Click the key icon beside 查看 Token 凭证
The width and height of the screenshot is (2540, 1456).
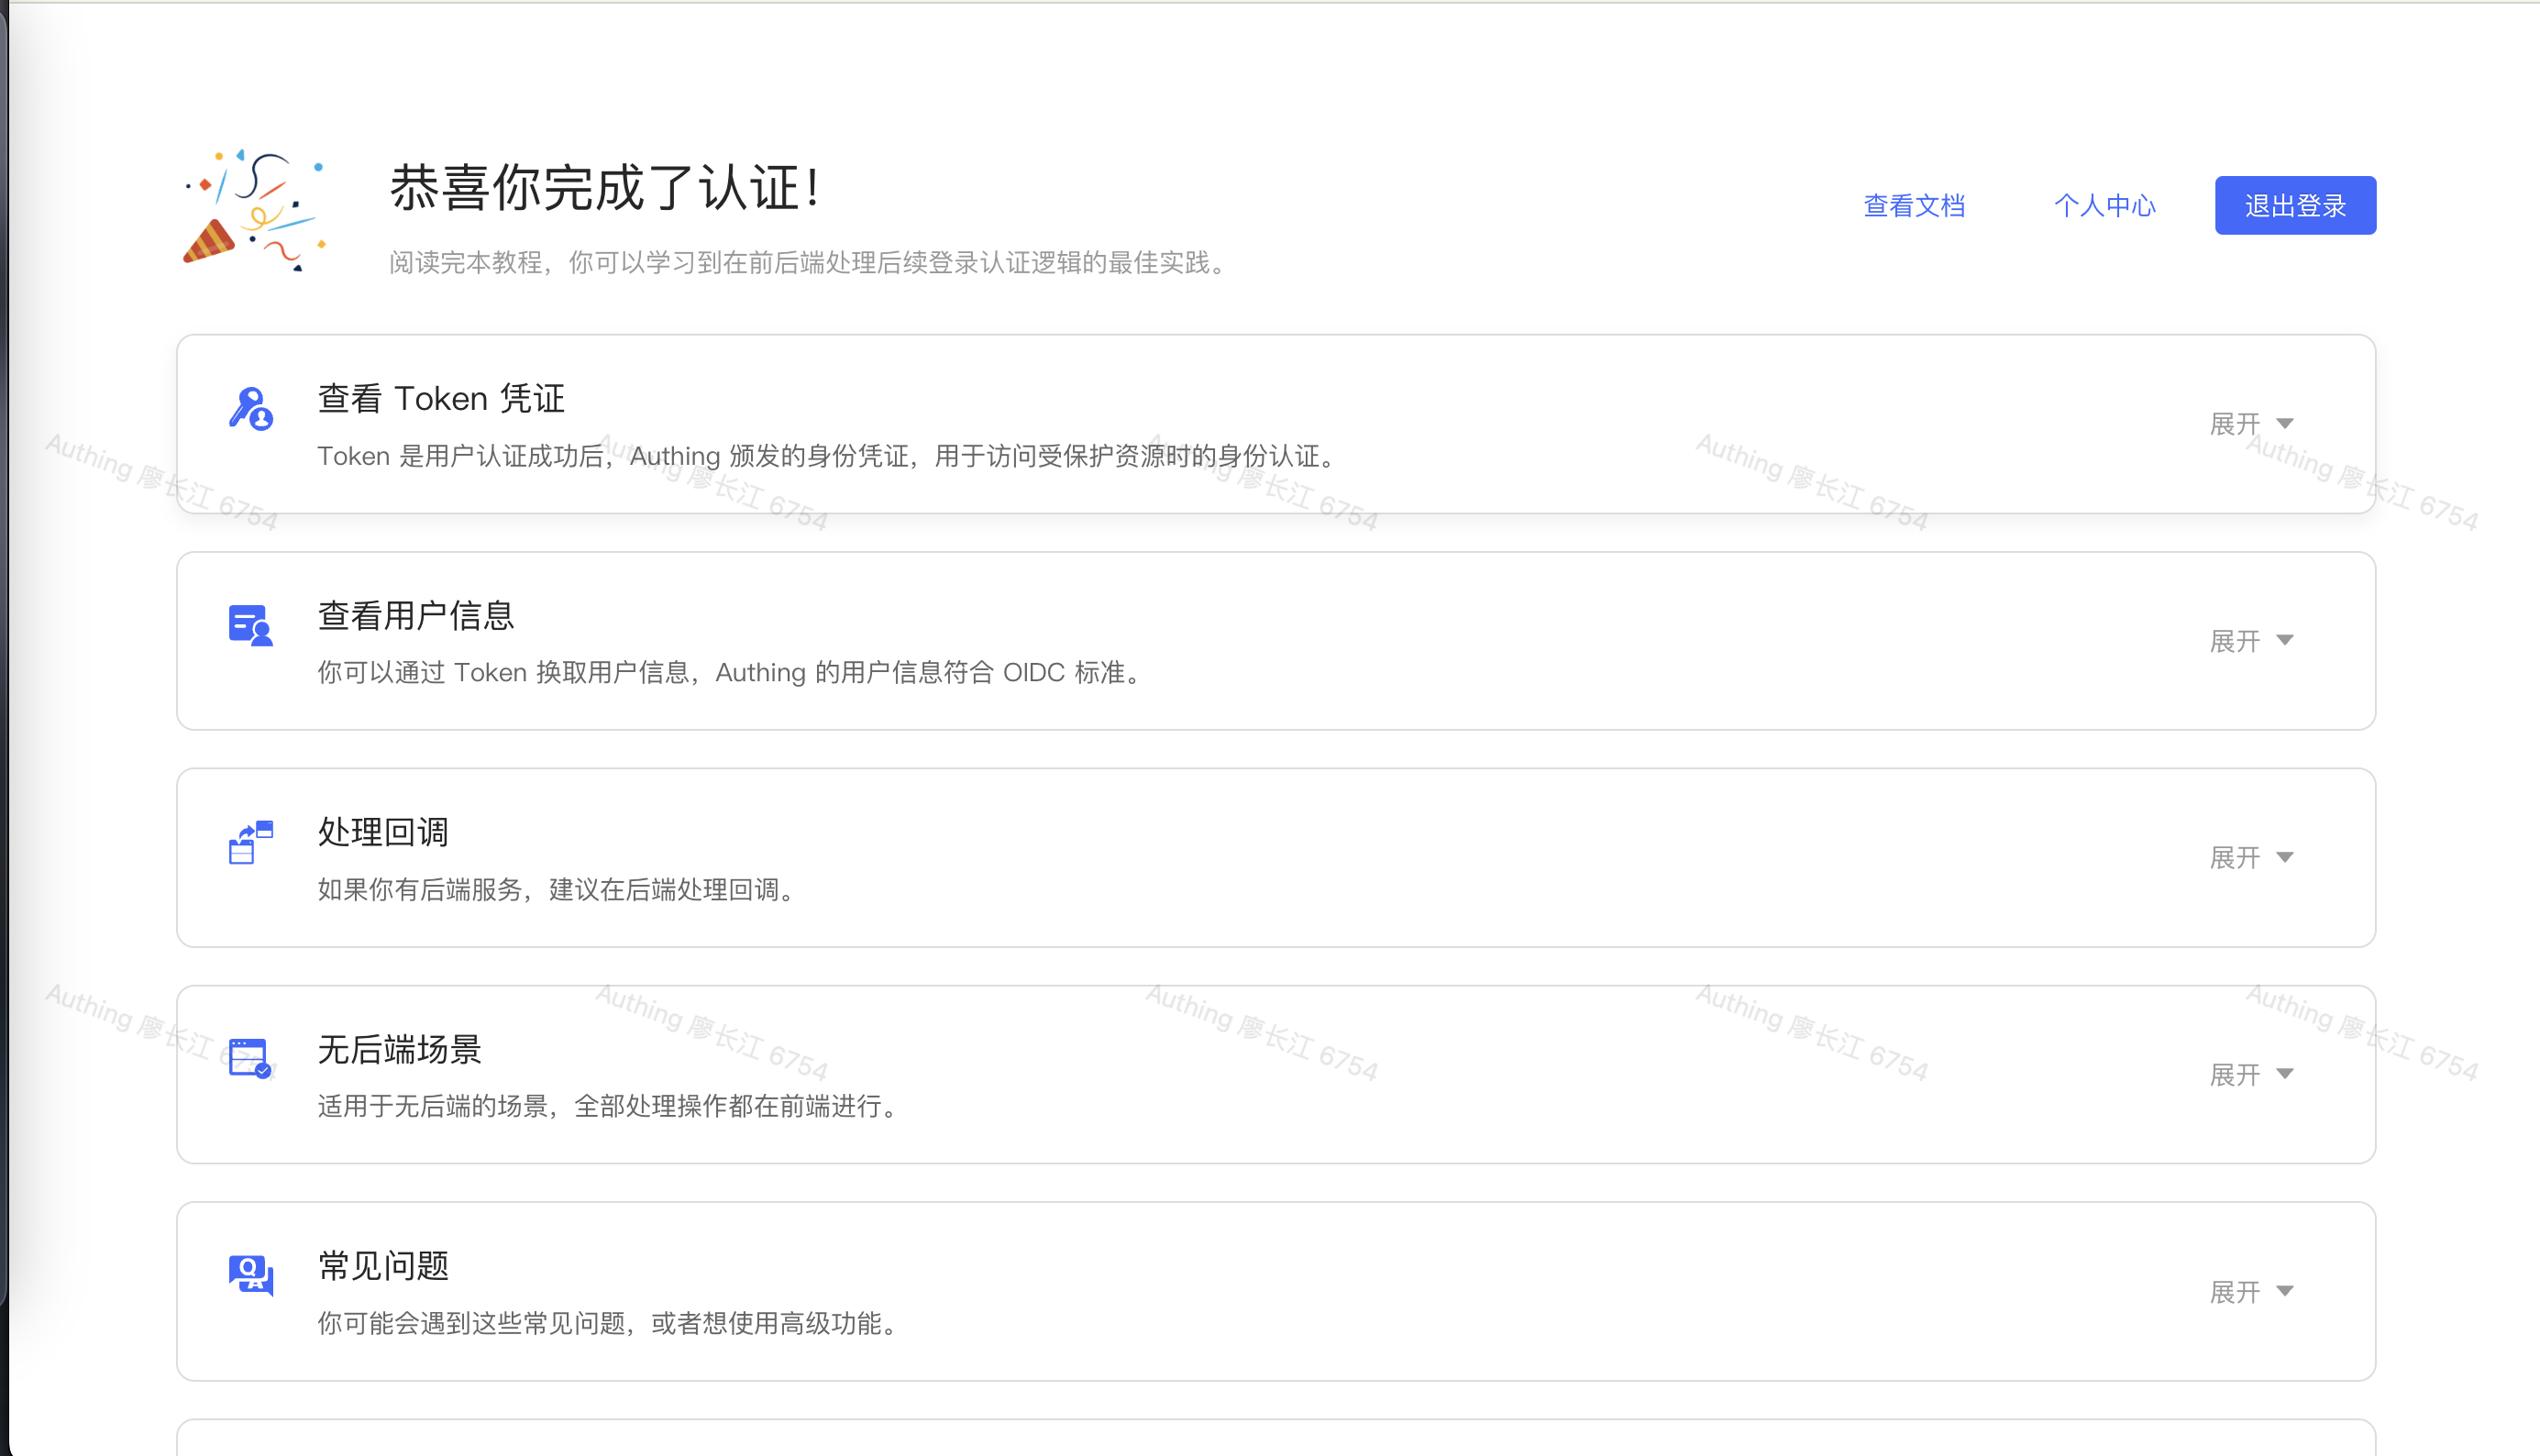pyautogui.click(x=250, y=409)
